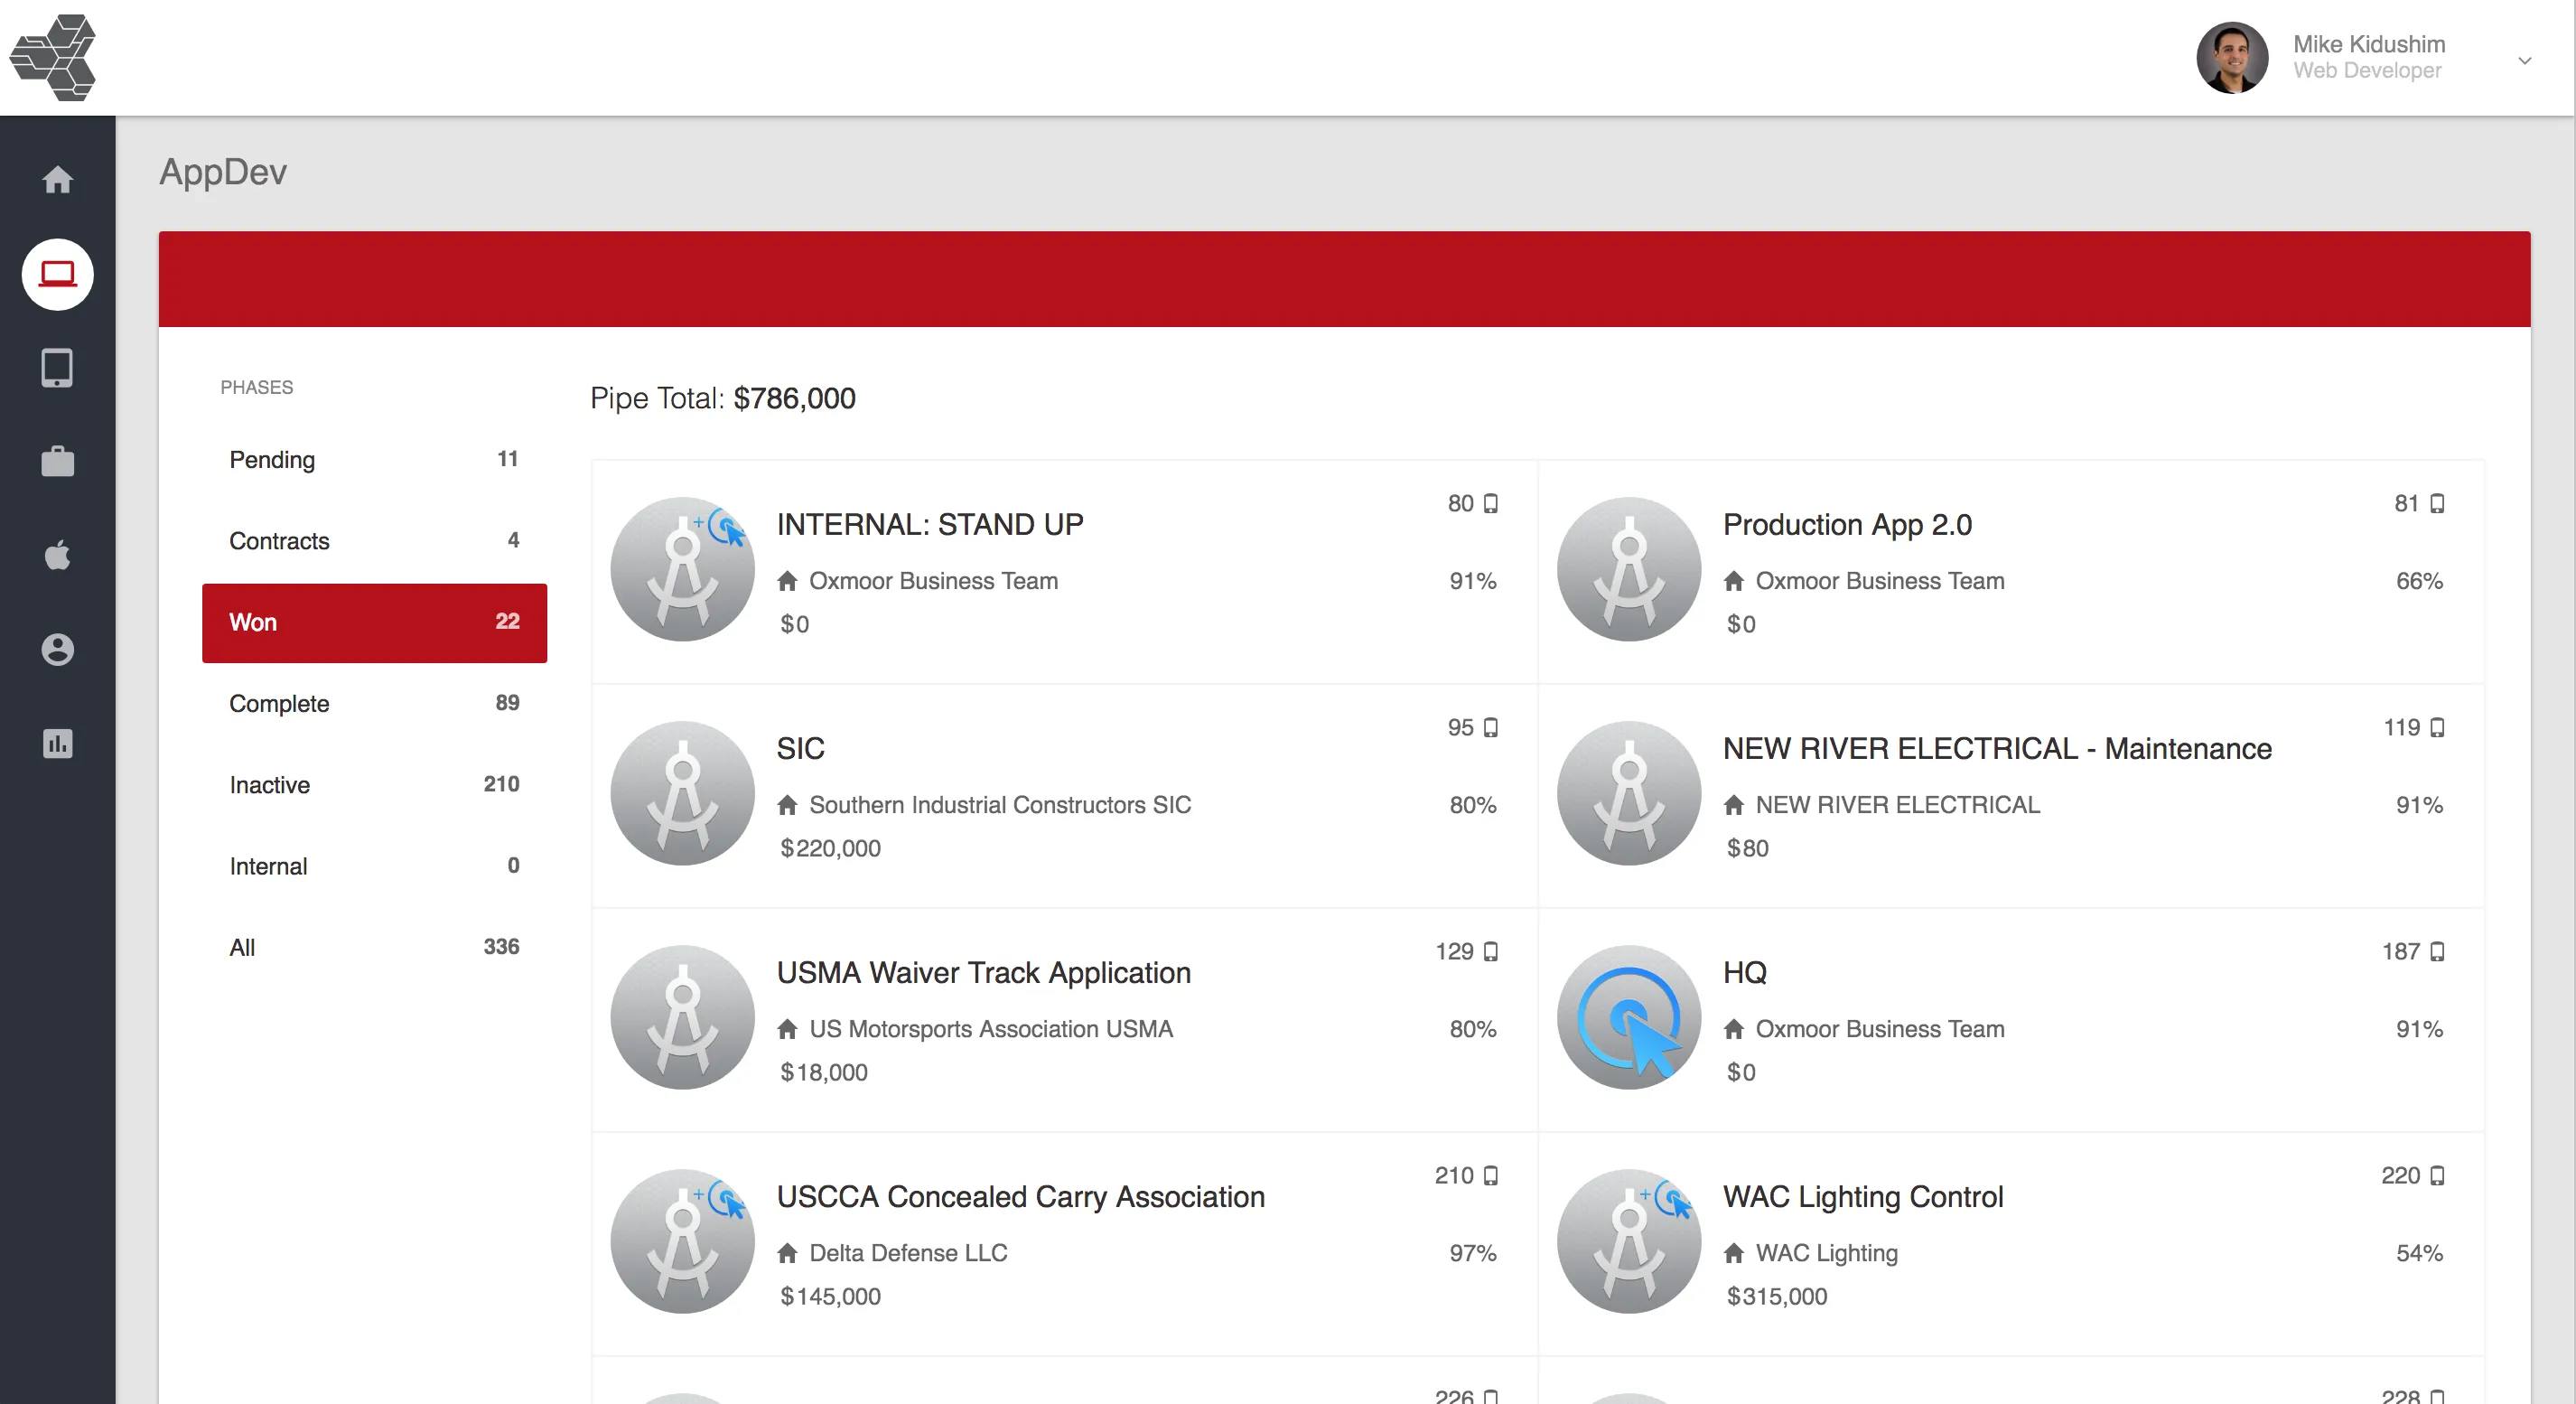Open WAC Lighting Control project
Viewport: 2576px width, 1404px height.
coord(1862,1196)
